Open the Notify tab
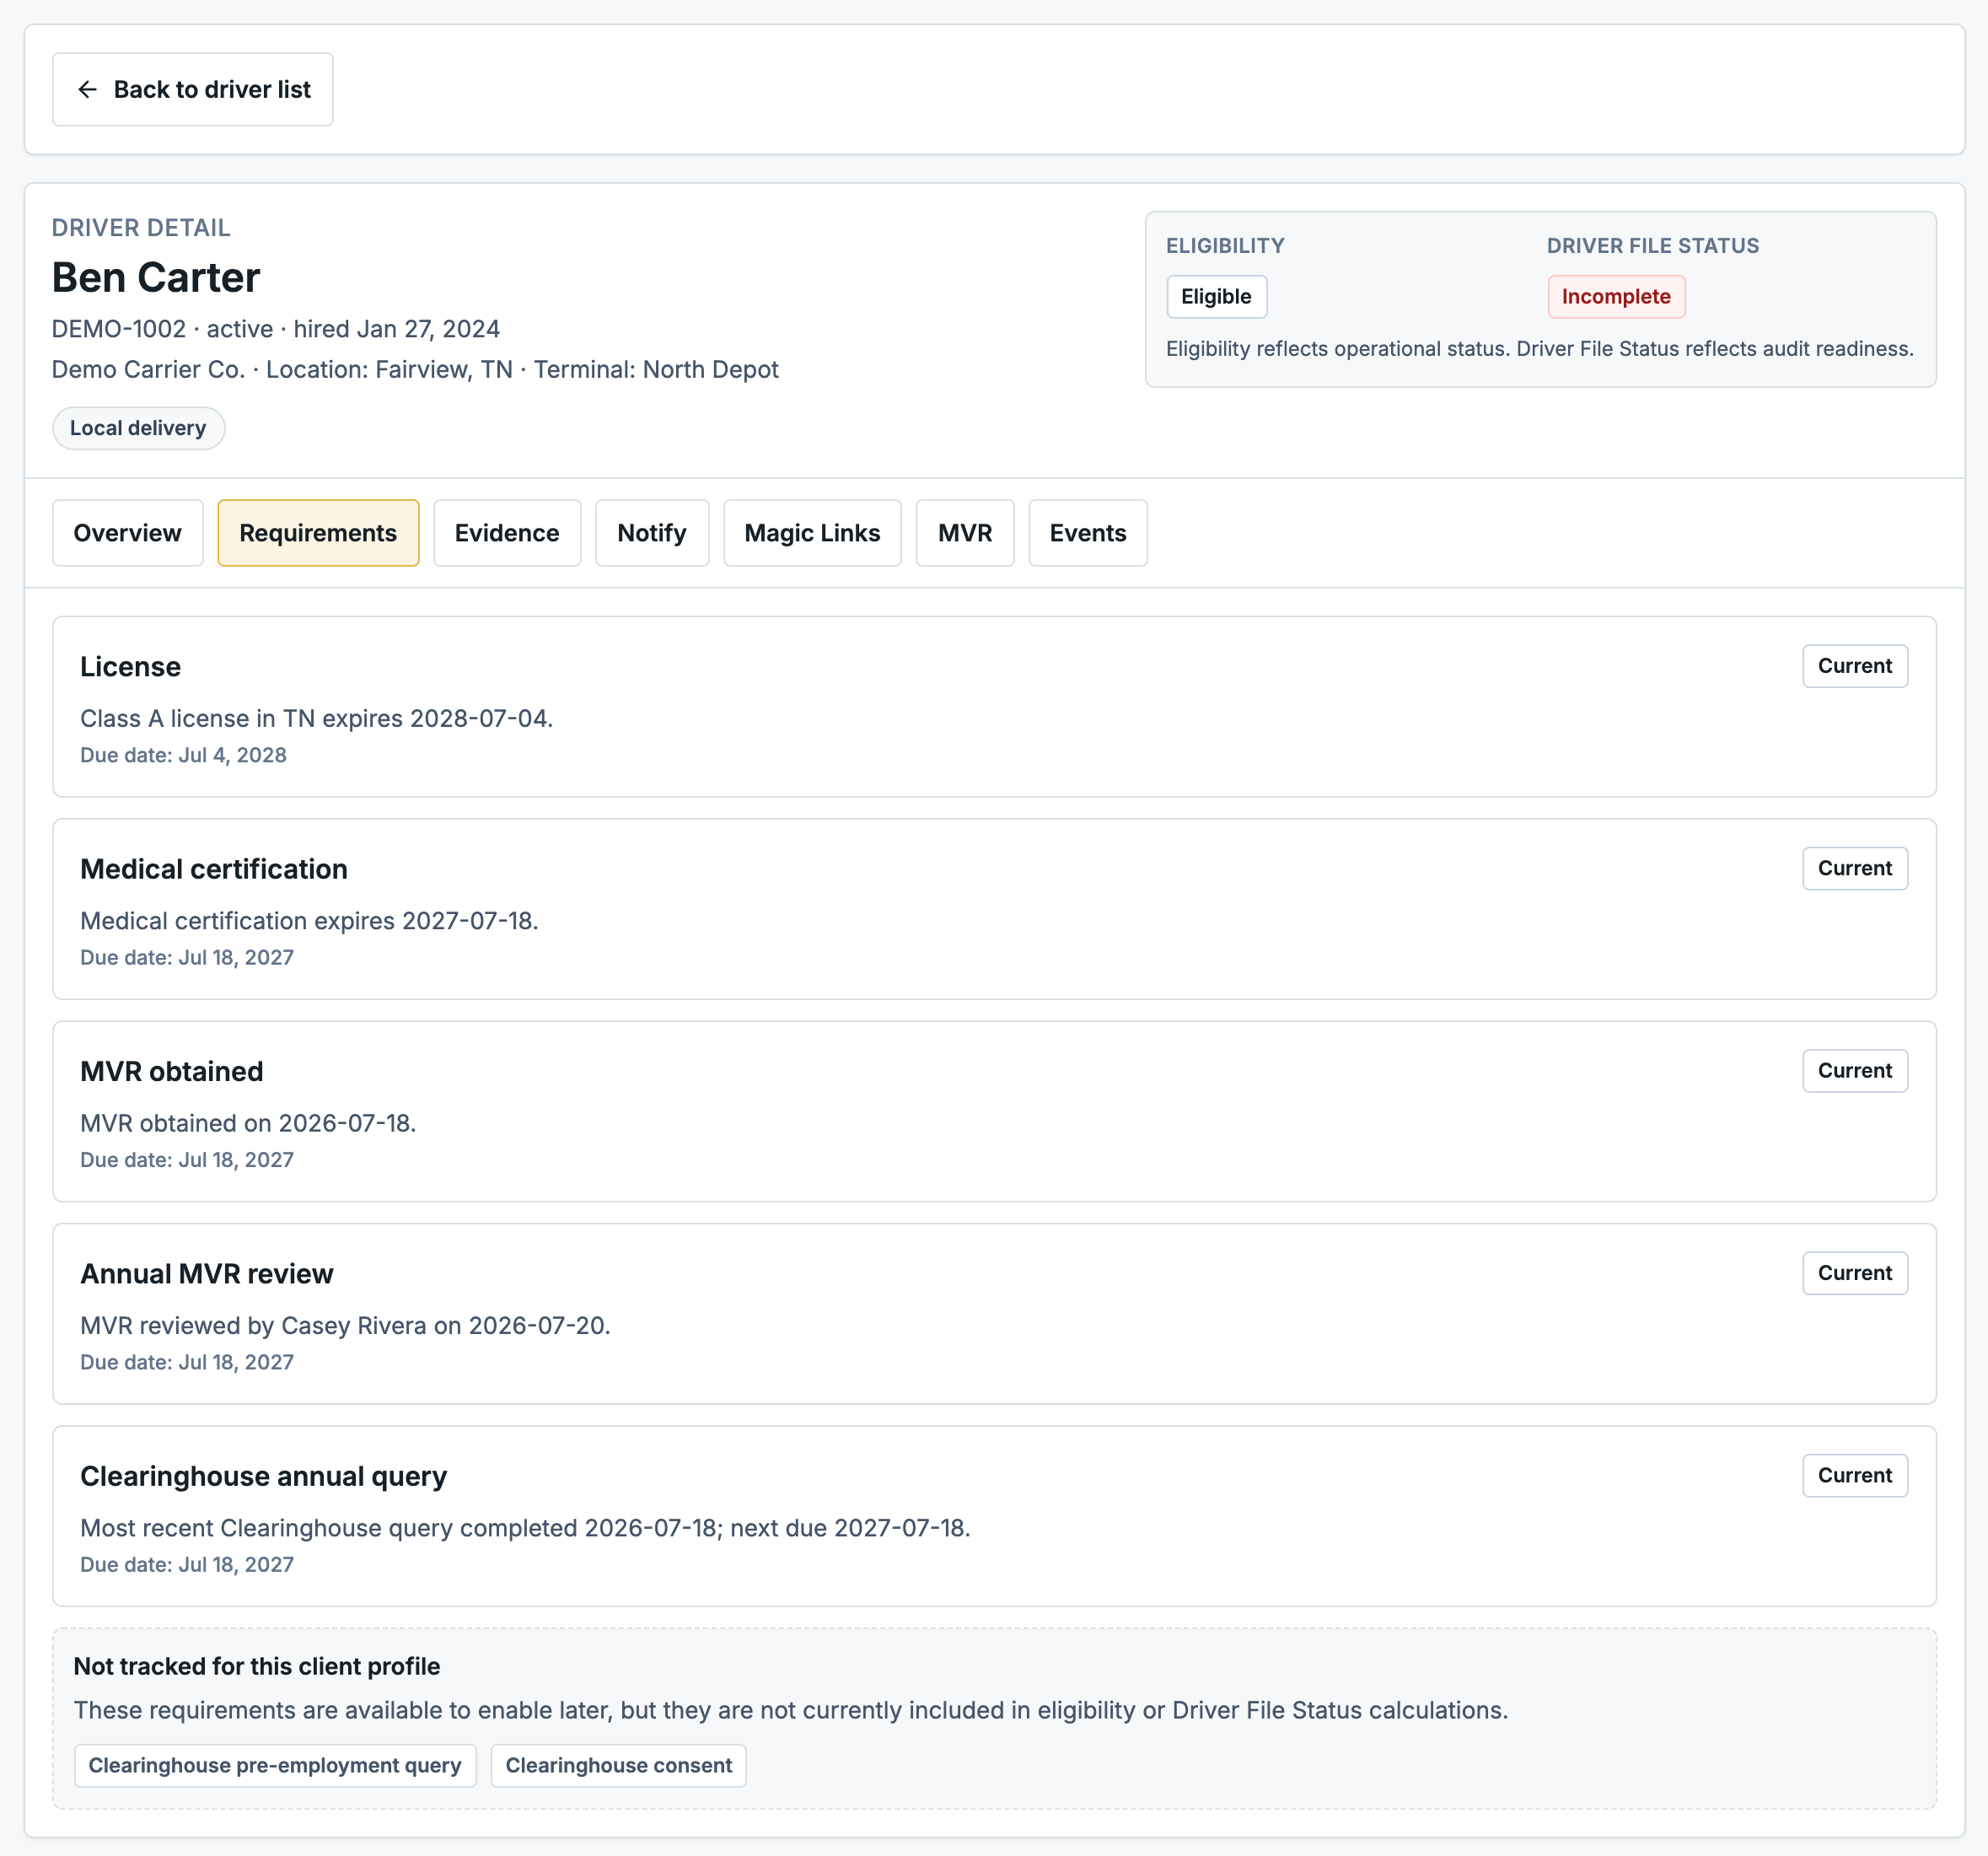The width and height of the screenshot is (1988, 1856). [x=652, y=533]
